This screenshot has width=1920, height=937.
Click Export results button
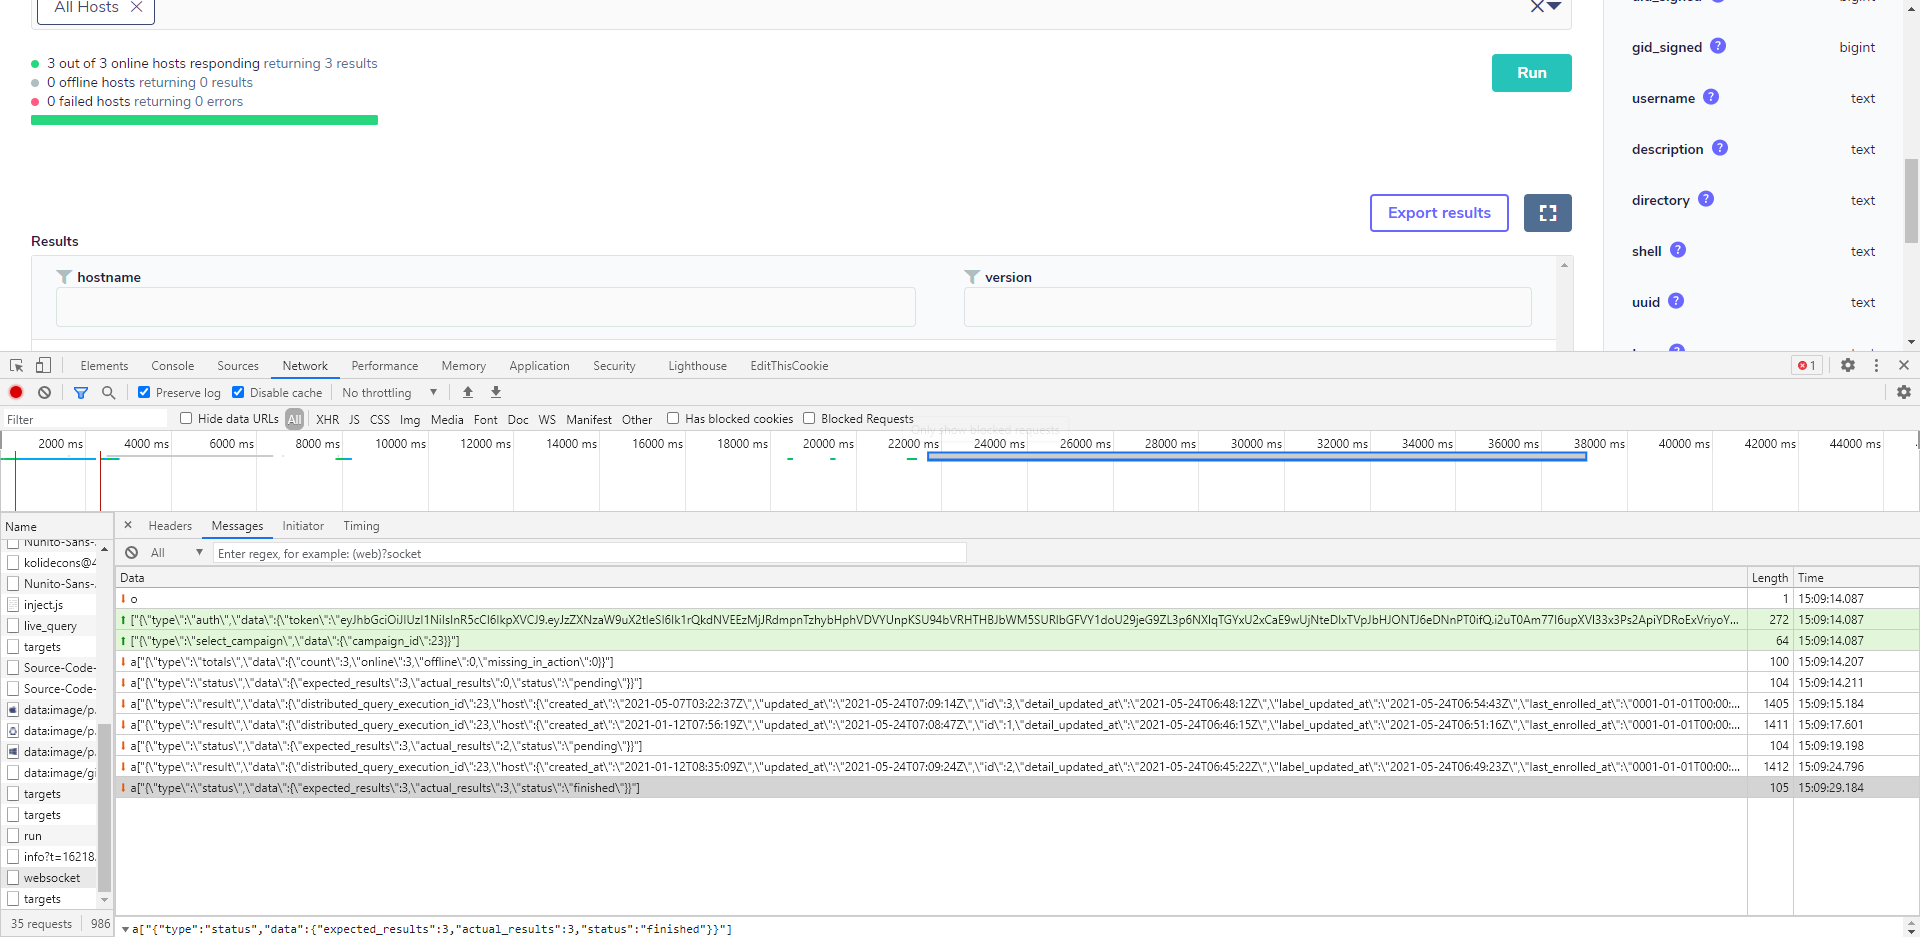(1439, 213)
